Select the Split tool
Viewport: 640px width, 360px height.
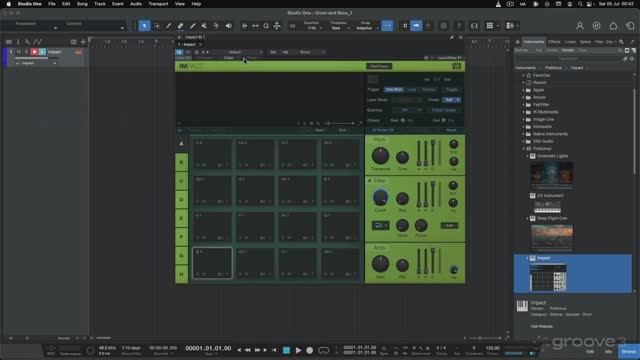tap(169, 26)
